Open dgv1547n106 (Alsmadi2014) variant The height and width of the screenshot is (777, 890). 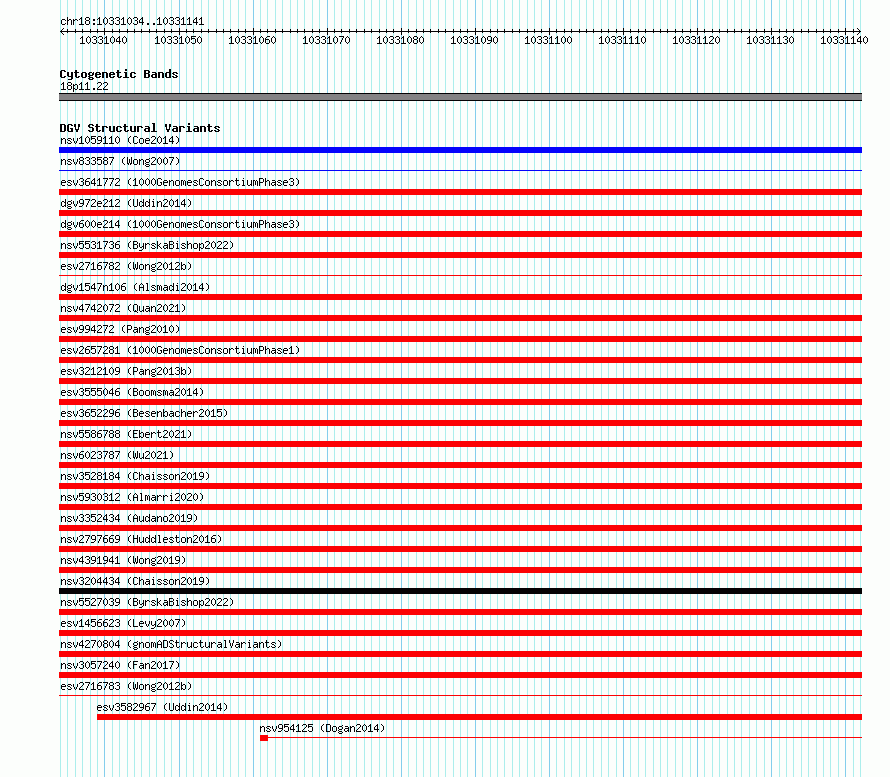tap(135, 287)
